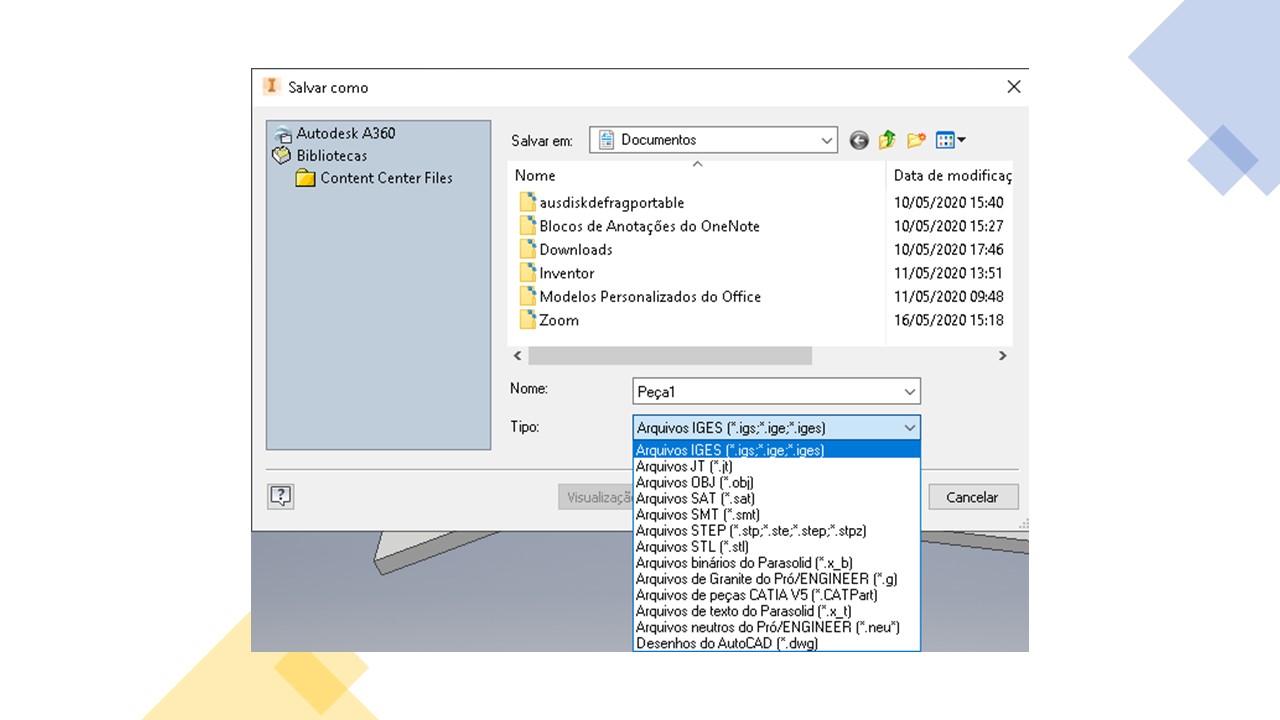Image resolution: width=1280 pixels, height=720 pixels.
Task: Click the Visualização button
Action: 596,497
